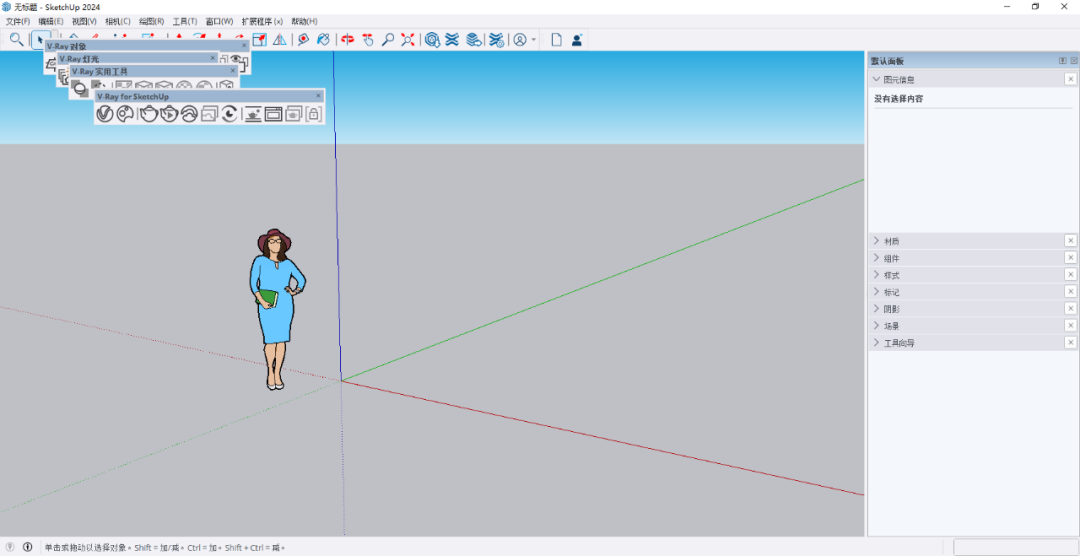Click the V-Ray Lock Camera Orientation icon

[313, 114]
